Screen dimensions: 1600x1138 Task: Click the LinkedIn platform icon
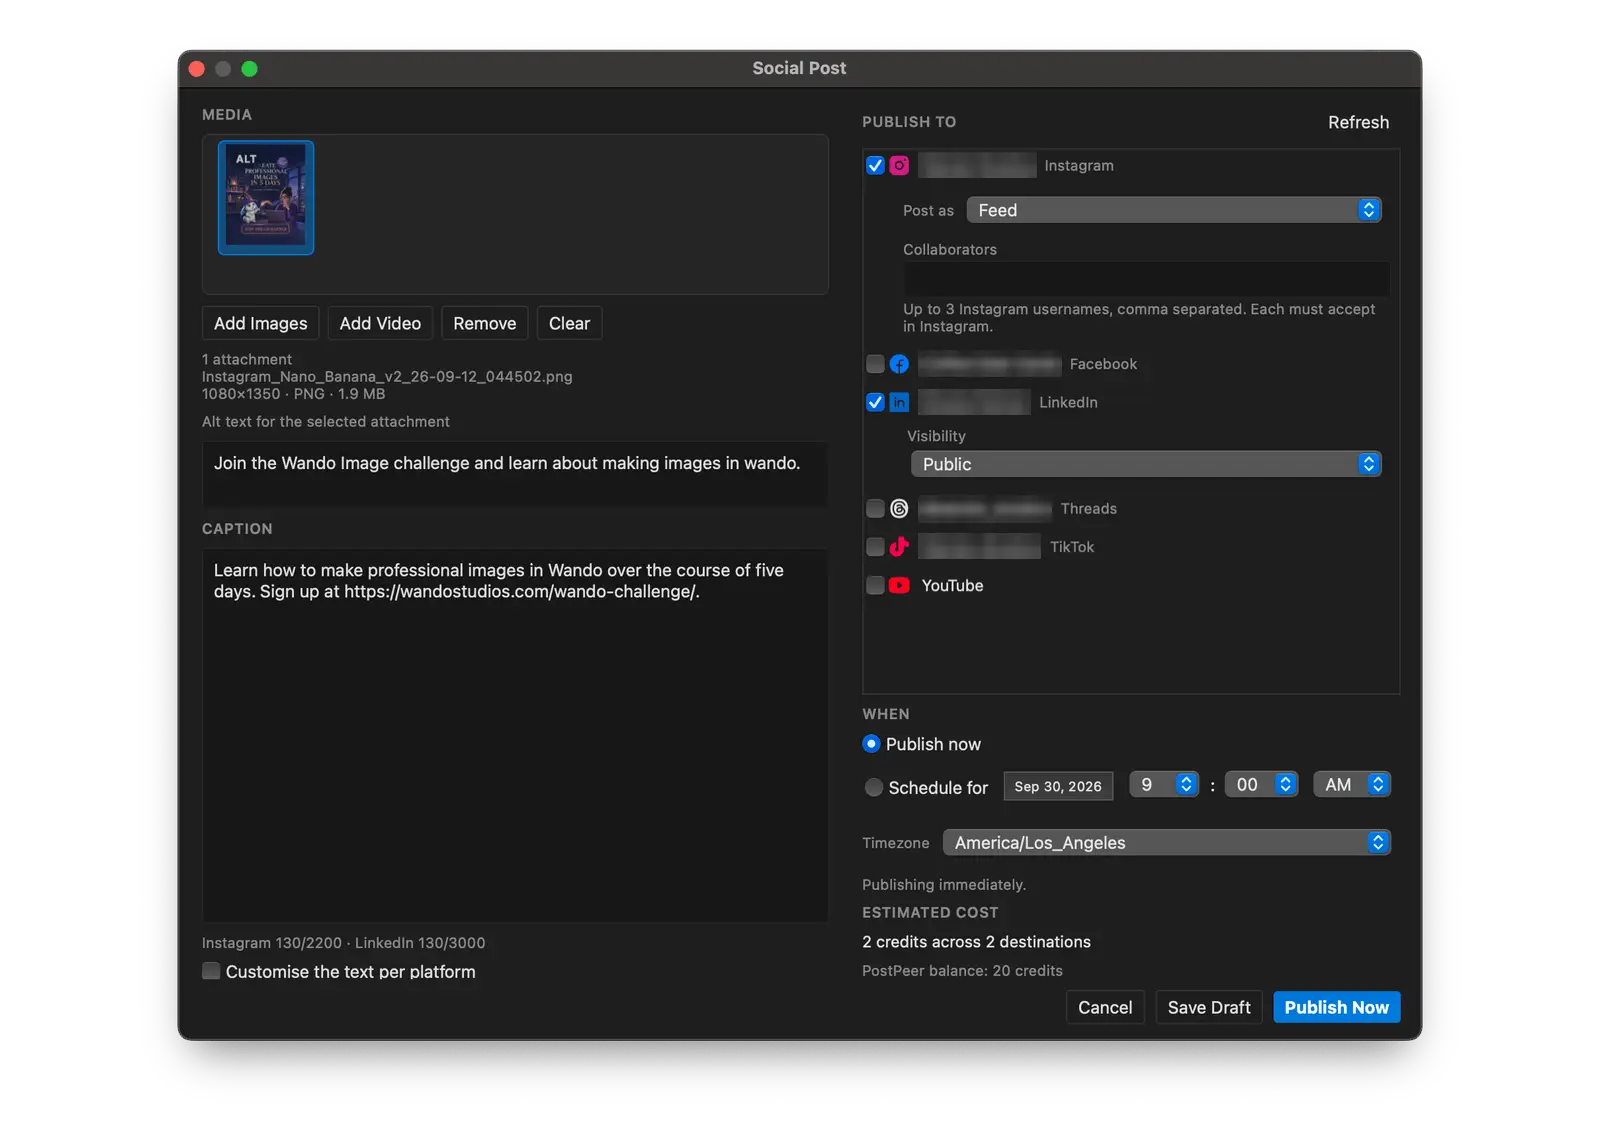point(899,402)
